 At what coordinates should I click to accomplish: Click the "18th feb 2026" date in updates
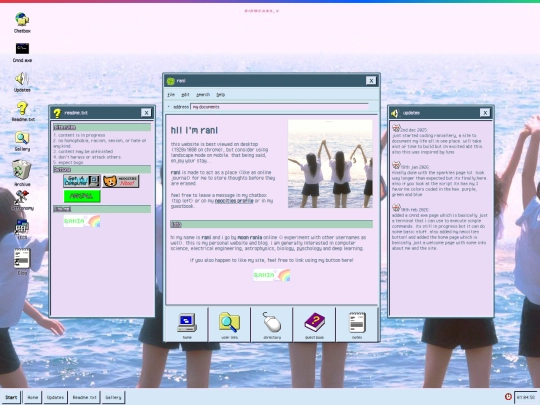pos(415,209)
